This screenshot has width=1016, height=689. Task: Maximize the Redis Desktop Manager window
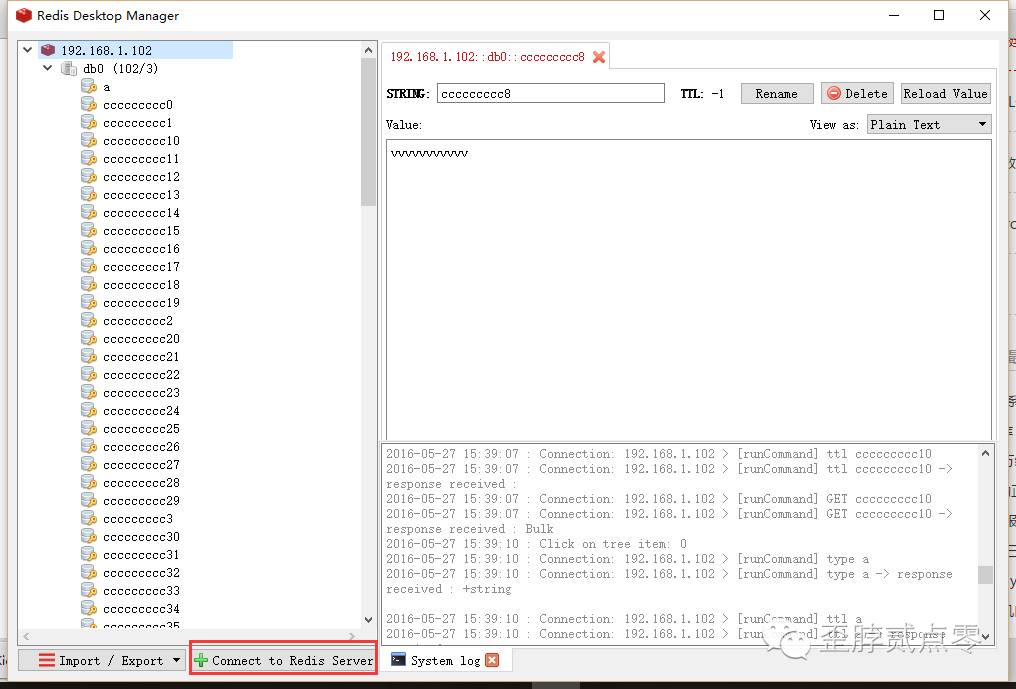click(939, 15)
